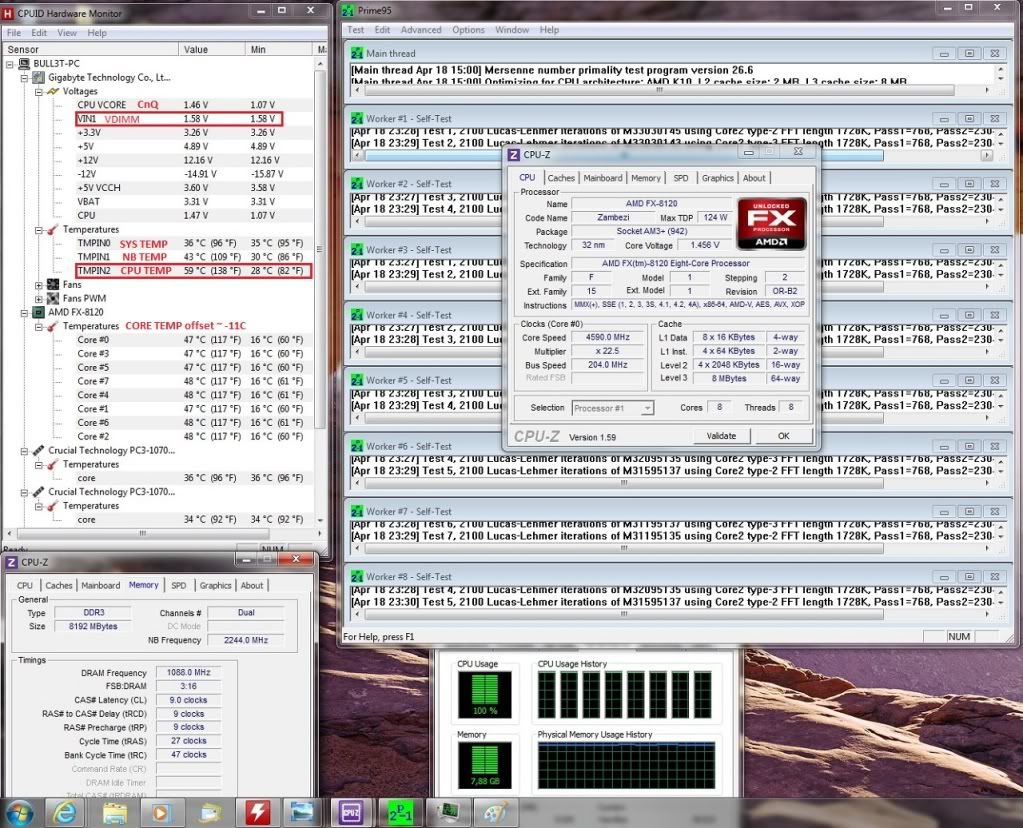Open About tab in Memory CPU-Z window
Image resolution: width=1023 pixels, height=828 pixels.
click(252, 586)
